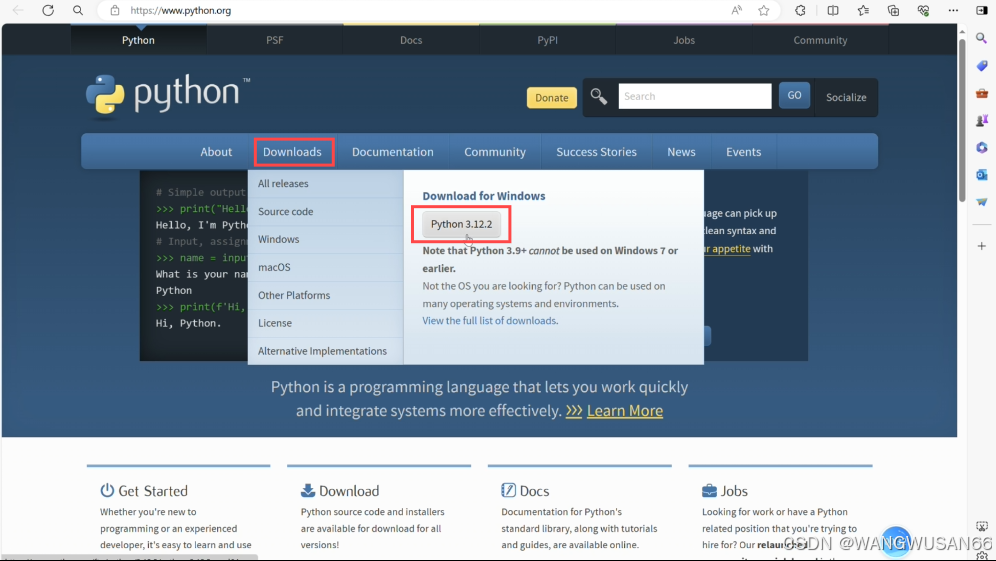Click the sidebar shopping tag icon
Screen dimensions: 996x561
tap(982, 66)
